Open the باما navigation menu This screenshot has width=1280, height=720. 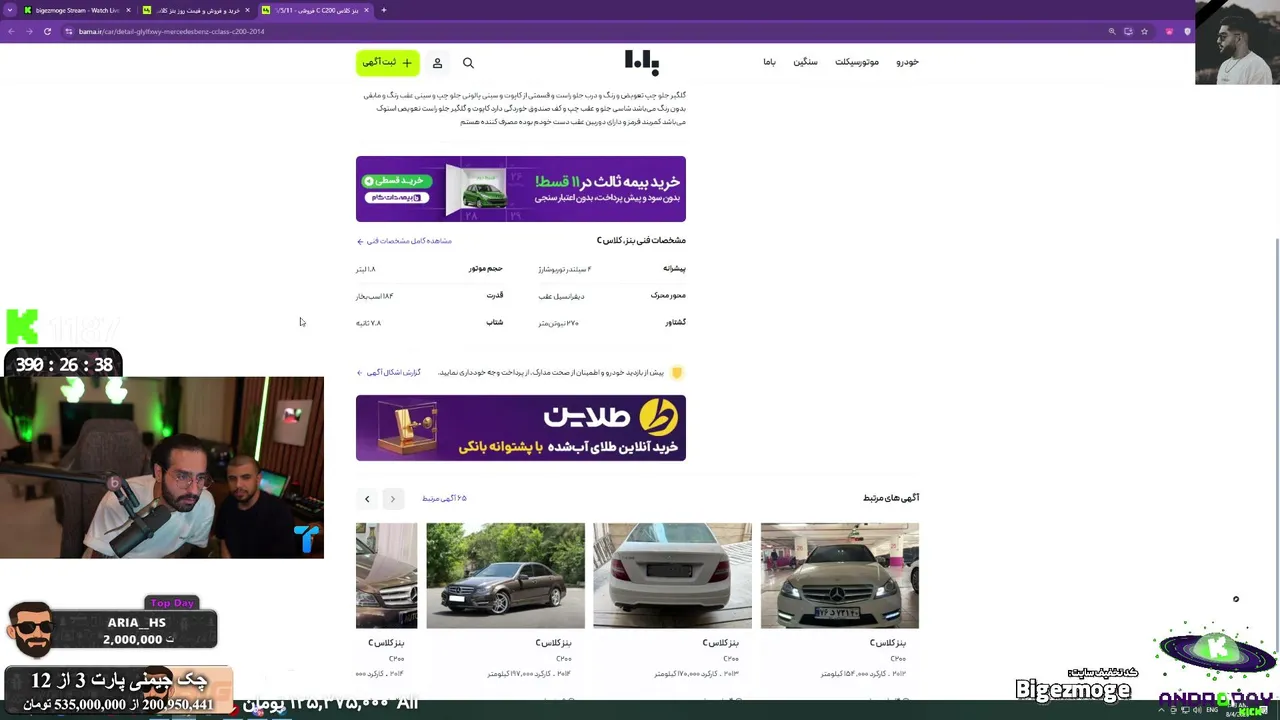click(769, 62)
